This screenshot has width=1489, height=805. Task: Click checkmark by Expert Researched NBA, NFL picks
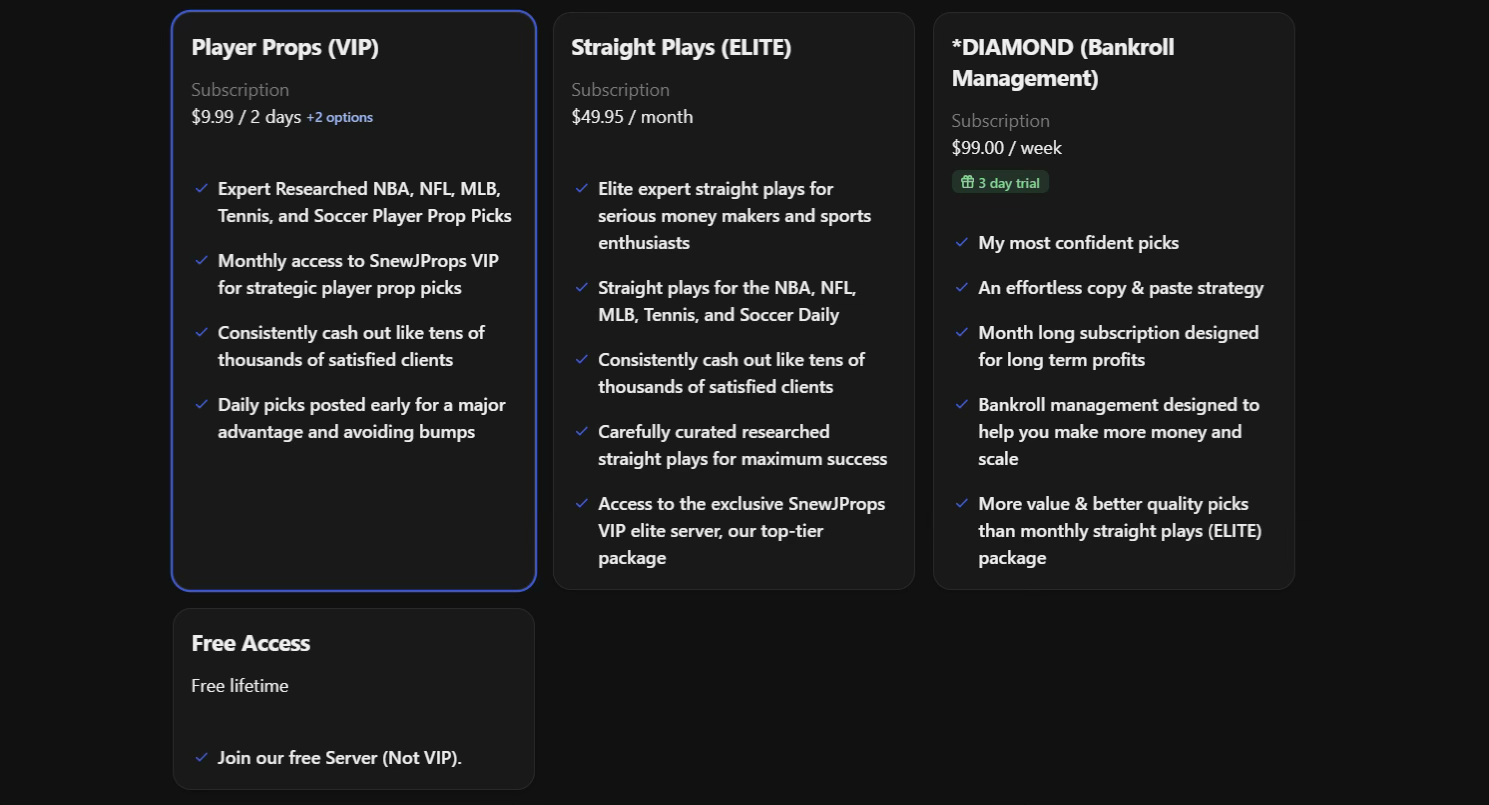[202, 188]
